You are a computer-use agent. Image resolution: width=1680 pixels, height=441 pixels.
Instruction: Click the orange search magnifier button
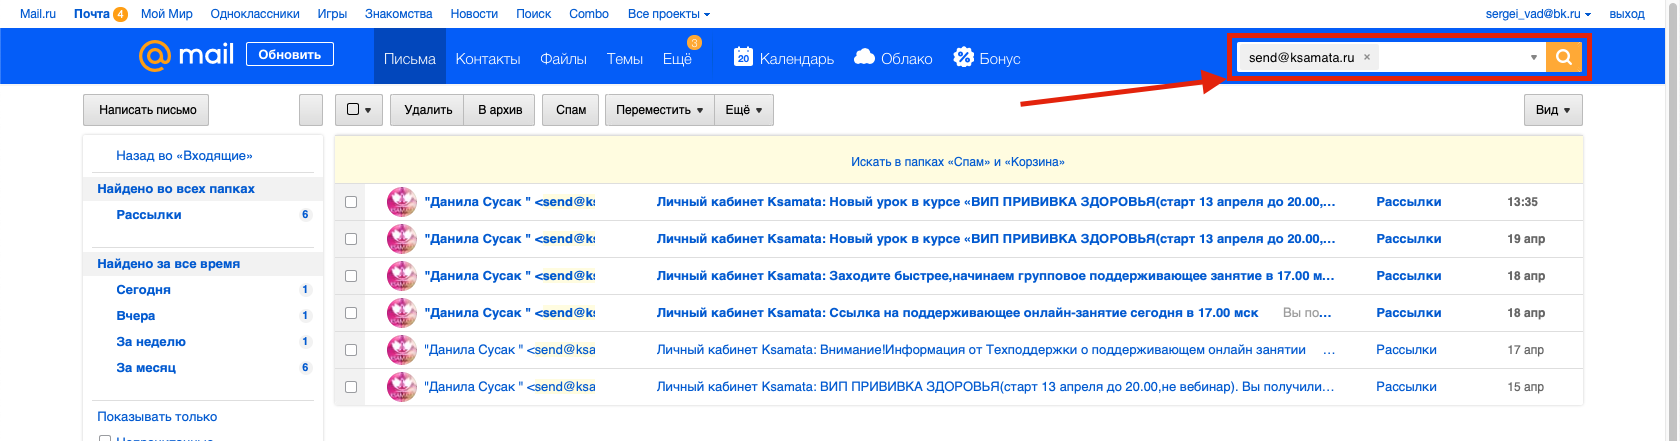click(x=1563, y=58)
